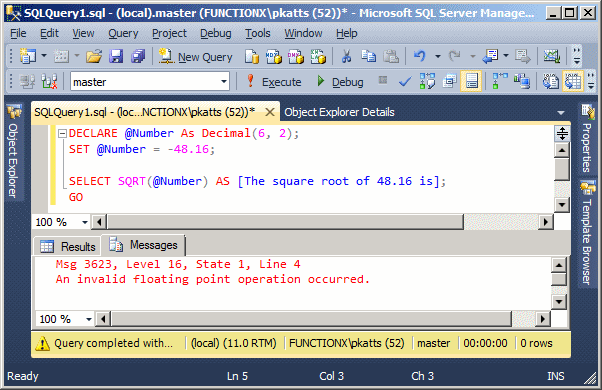Open the Edit menu
Viewport: 602px width, 390px height.
coord(49,34)
